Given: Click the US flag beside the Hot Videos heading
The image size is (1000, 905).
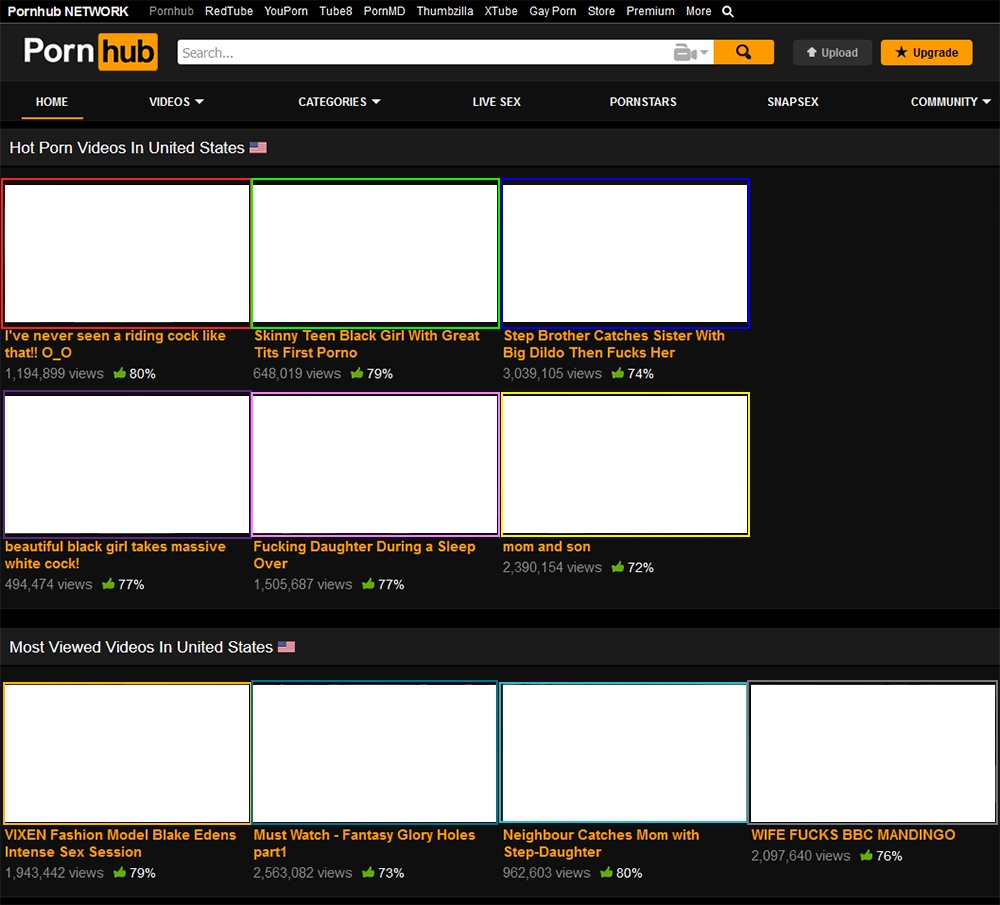Looking at the screenshot, I should [258, 148].
